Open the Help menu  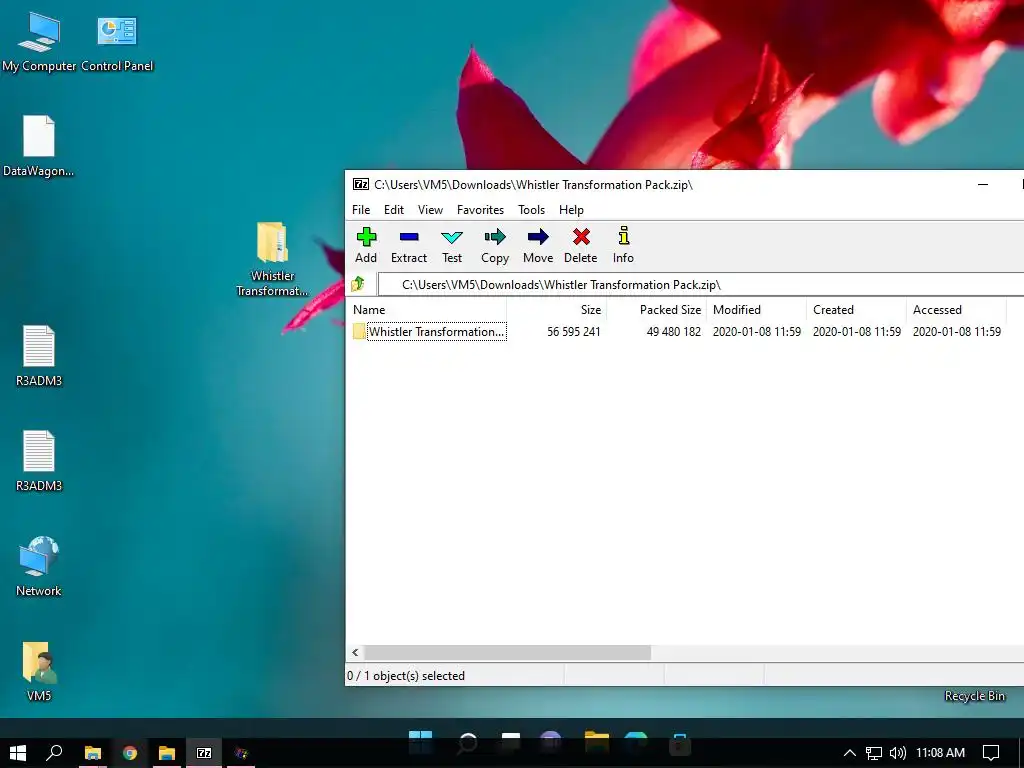[571, 210]
